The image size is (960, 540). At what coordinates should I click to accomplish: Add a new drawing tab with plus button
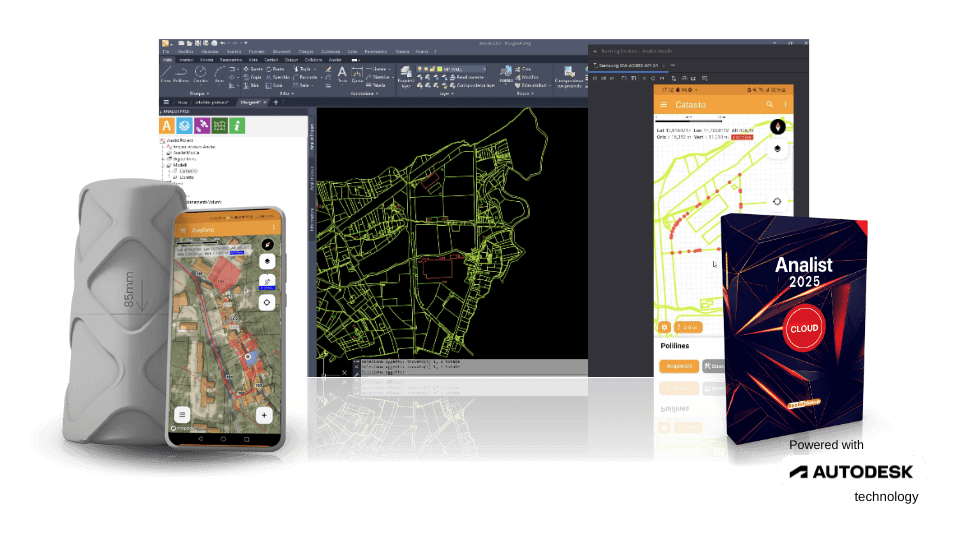pyautogui.click(x=276, y=102)
